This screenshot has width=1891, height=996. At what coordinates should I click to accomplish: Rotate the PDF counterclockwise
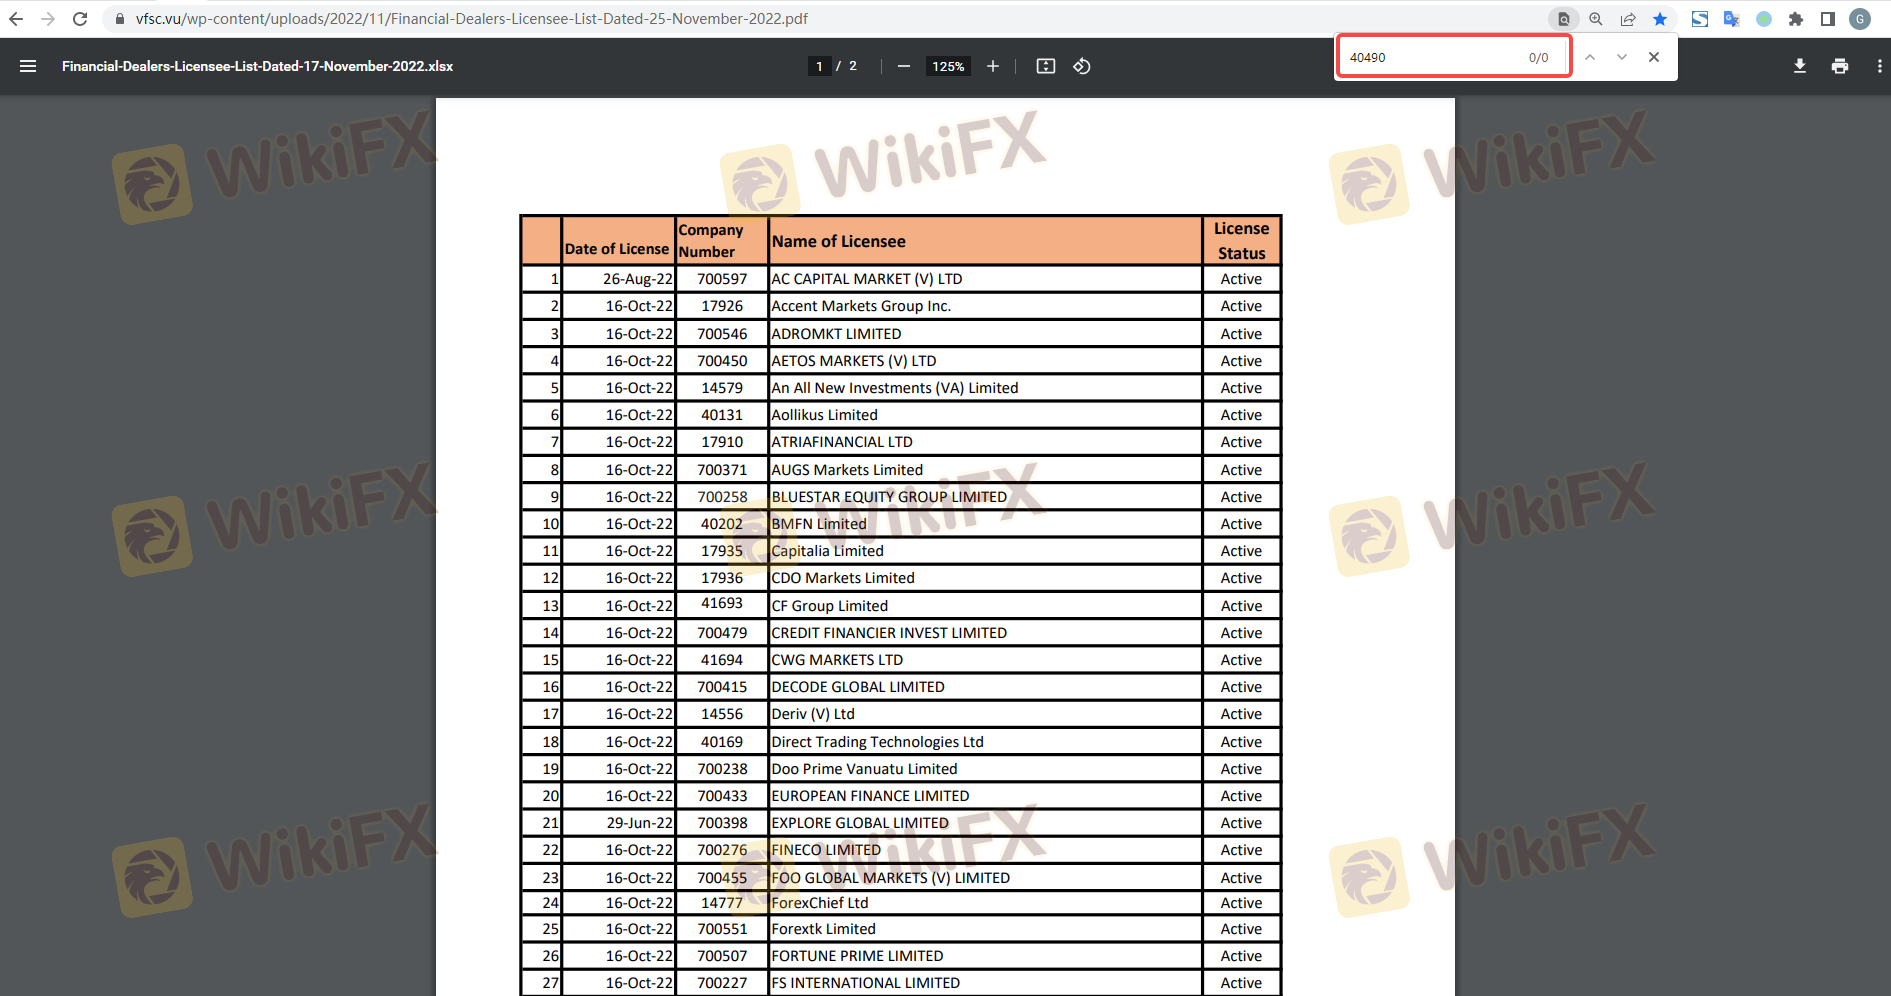click(1082, 66)
